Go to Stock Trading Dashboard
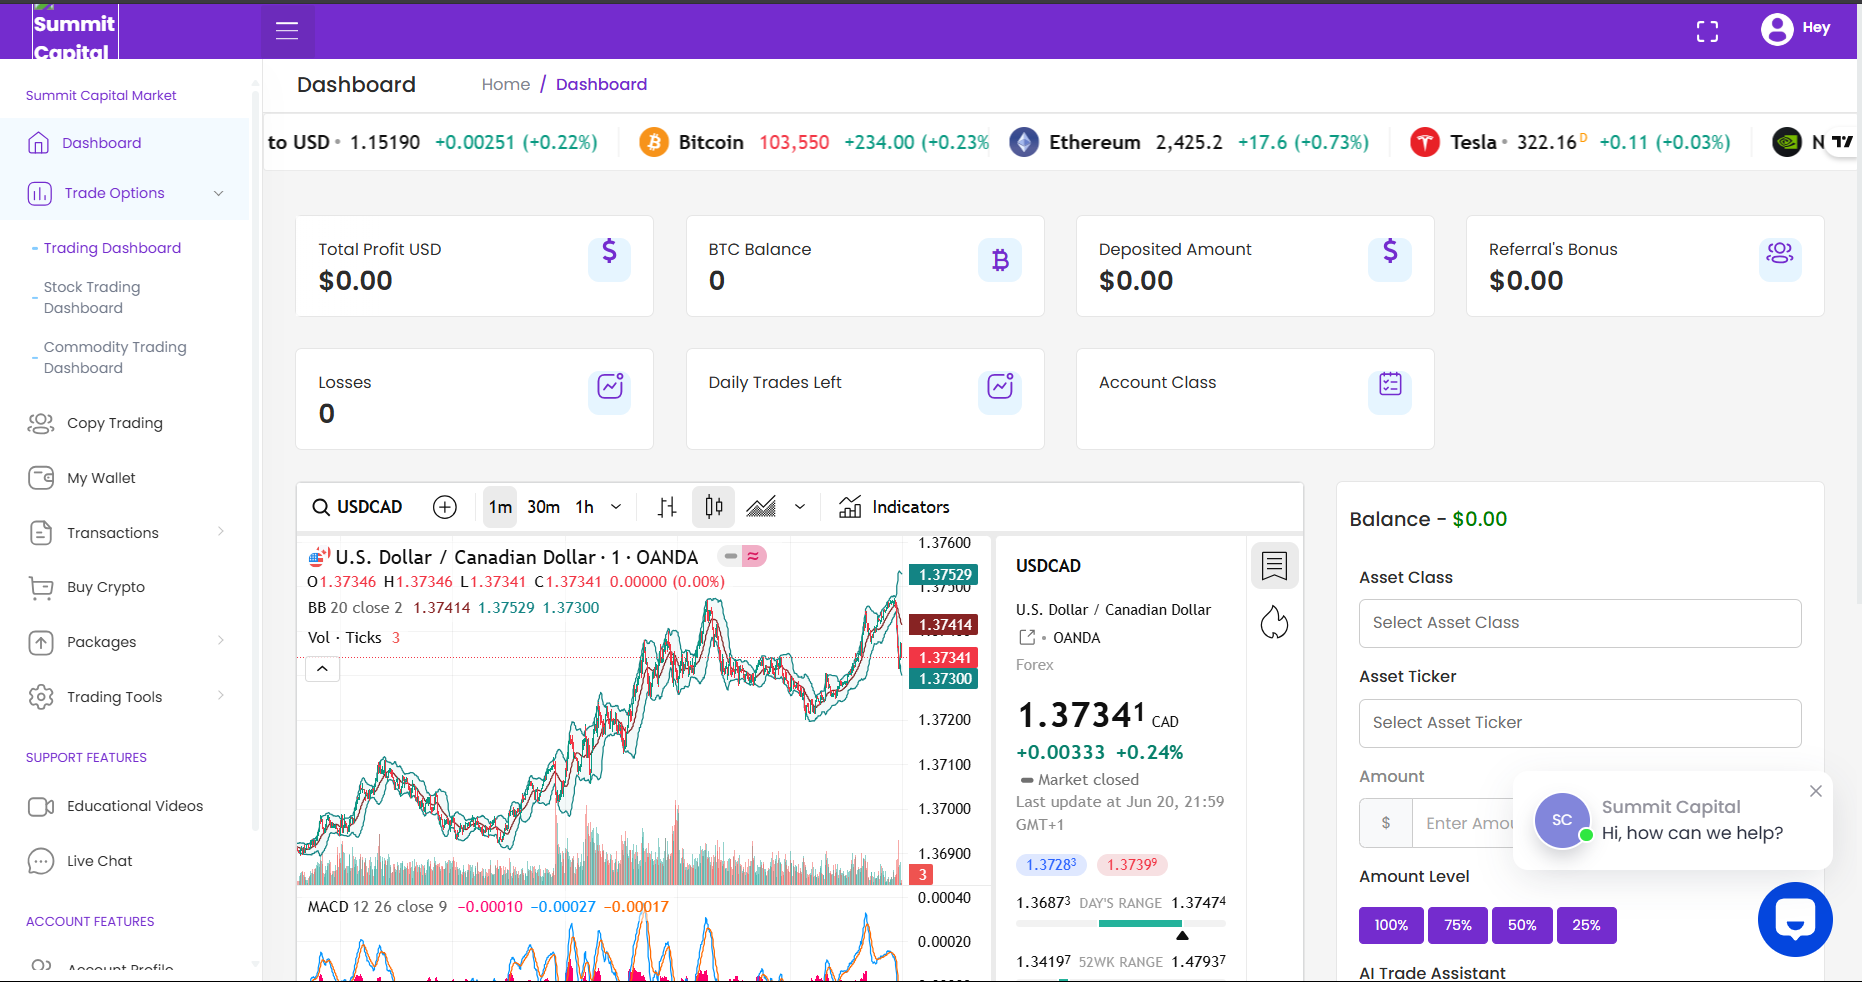Screen dimensions: 1862x982 [x=92, y=297]
